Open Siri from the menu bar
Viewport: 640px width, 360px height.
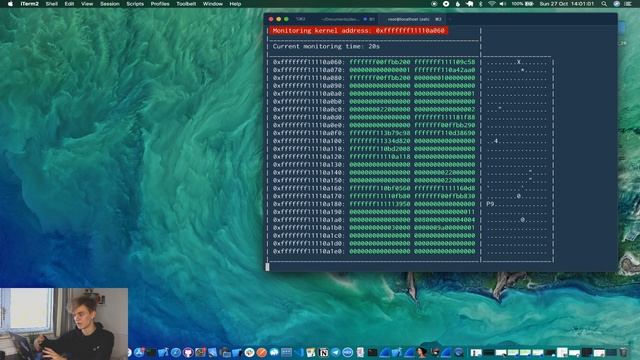(x=616, y=4)
